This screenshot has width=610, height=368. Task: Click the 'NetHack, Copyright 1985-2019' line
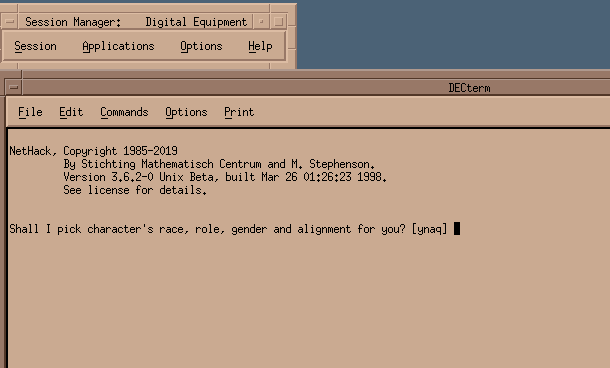(93, 151)
